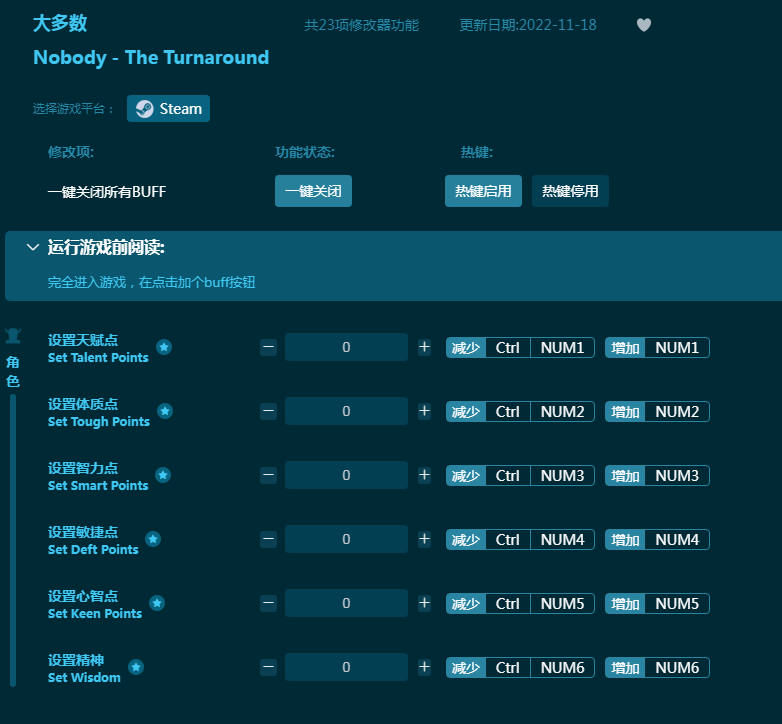782x724 pixels.
Task: Click the 设置智力点 label
Action: tap(83, 468)
